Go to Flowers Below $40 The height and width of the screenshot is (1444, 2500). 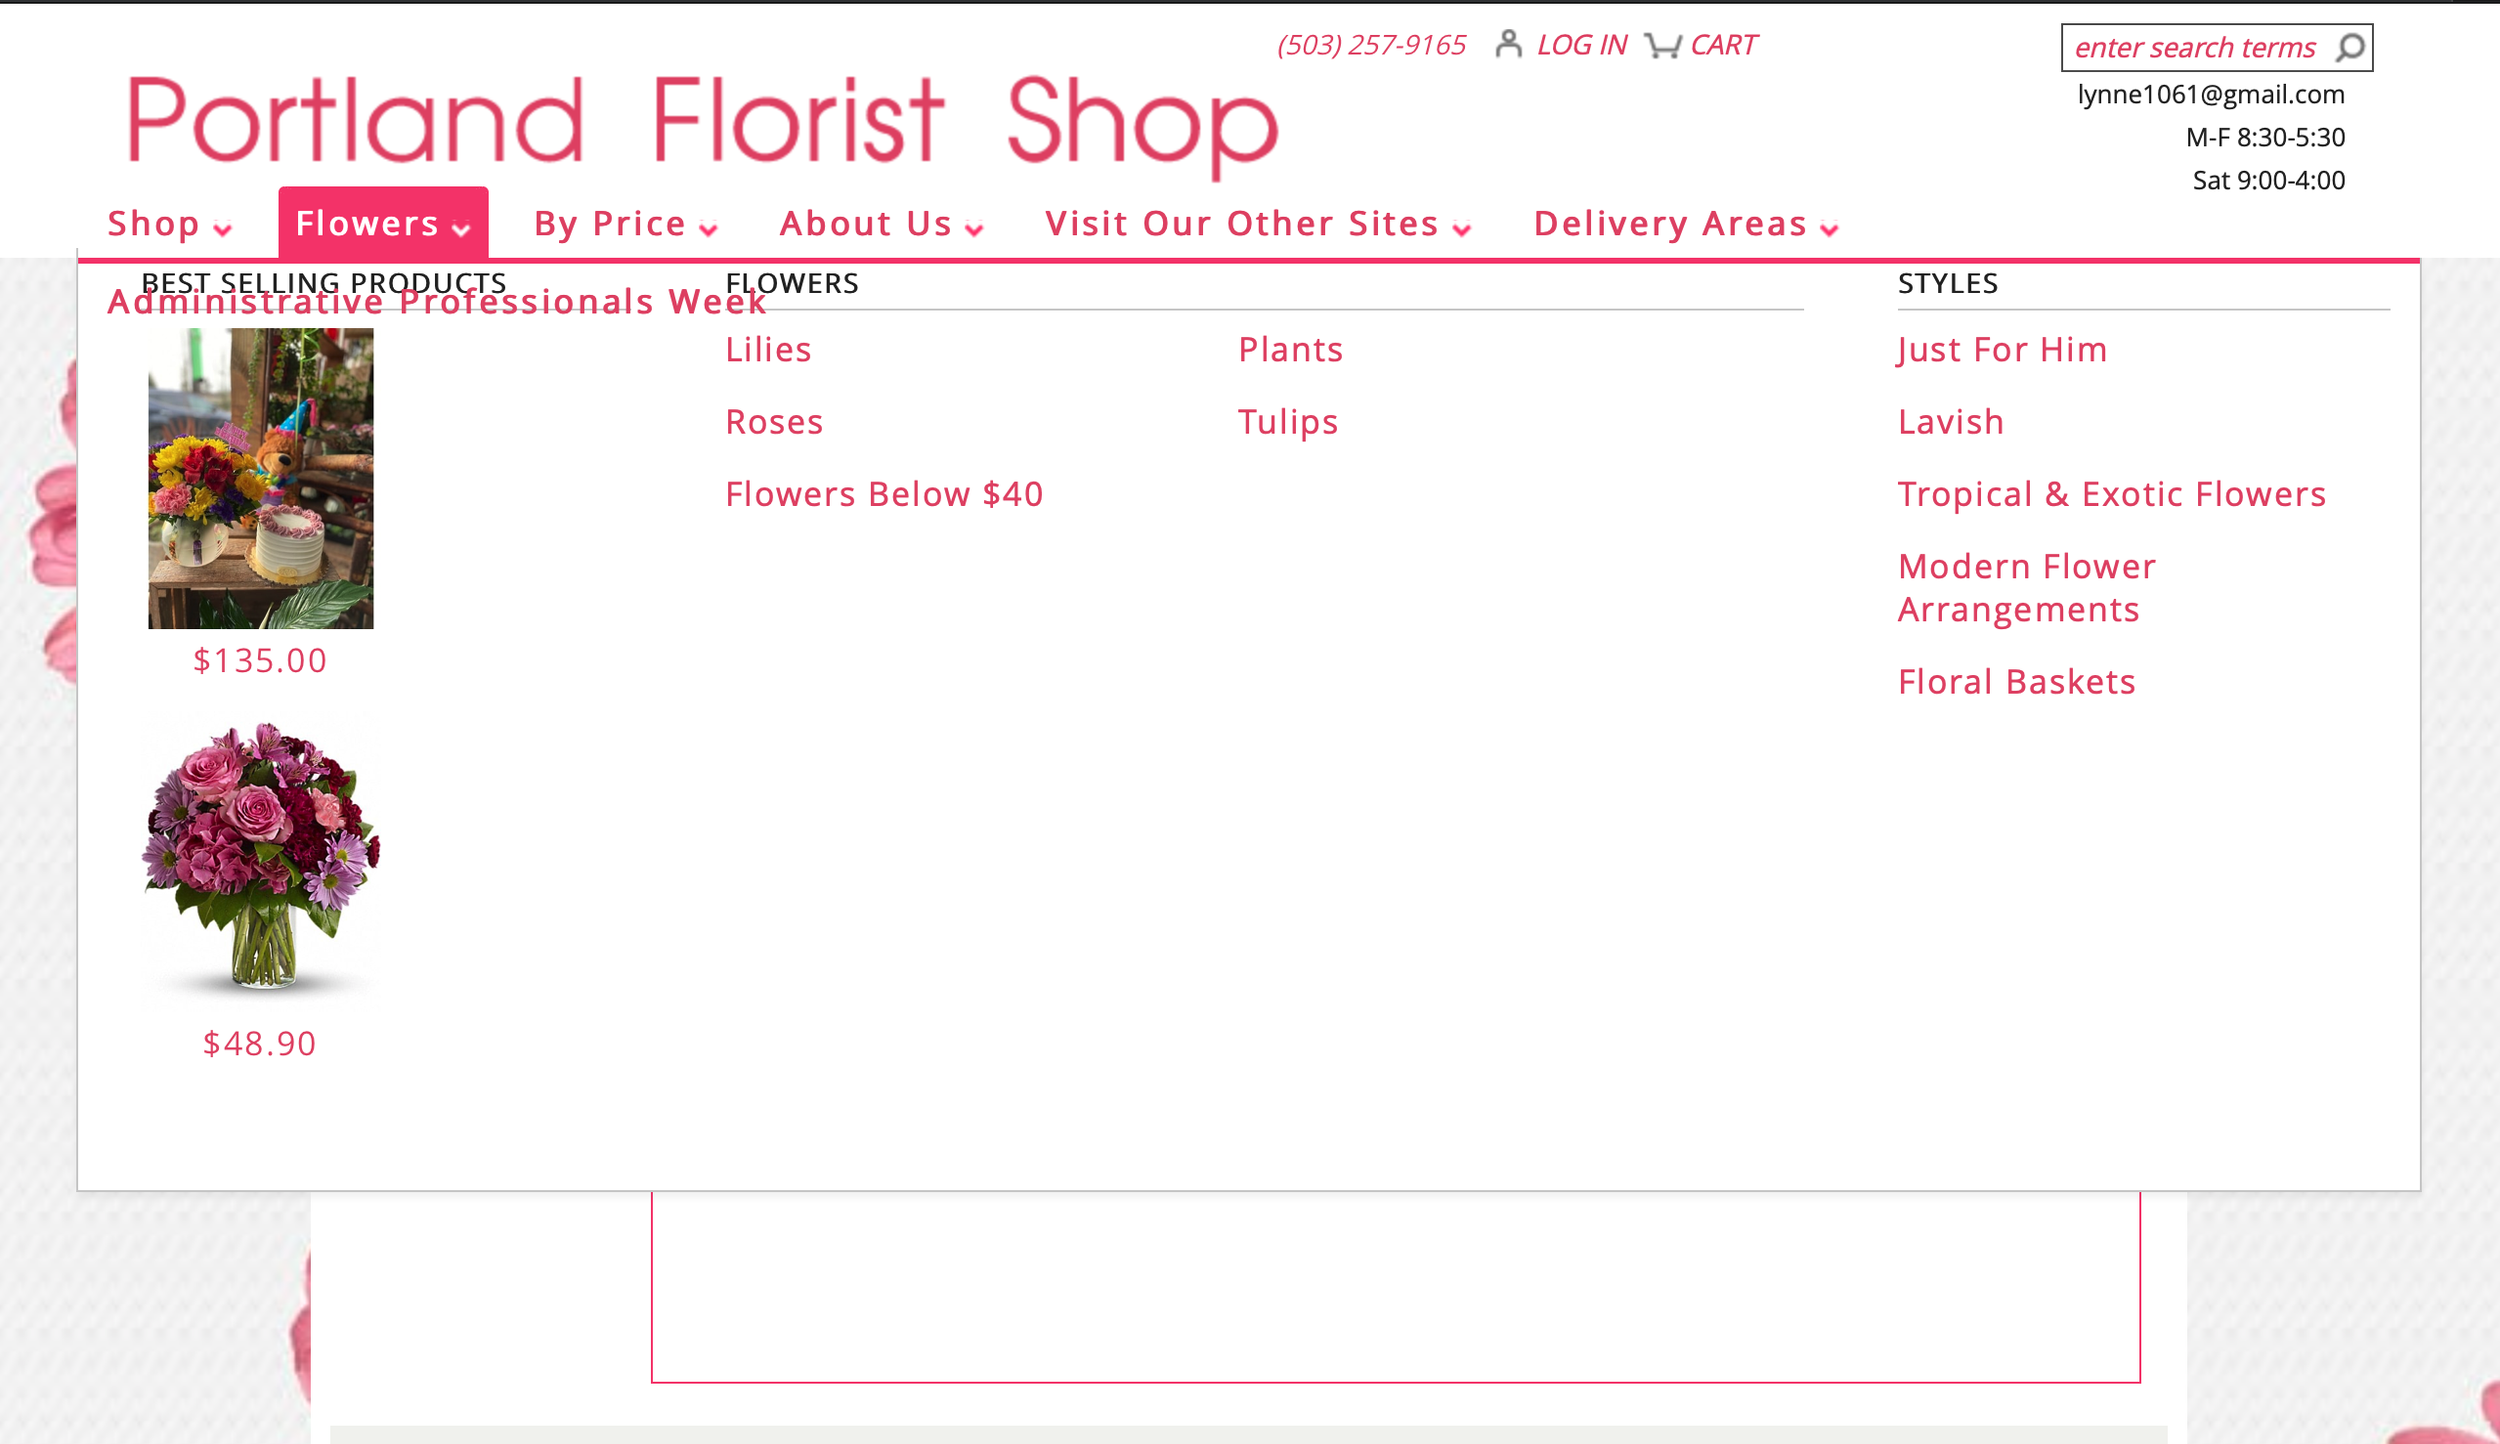click(884, 494)
